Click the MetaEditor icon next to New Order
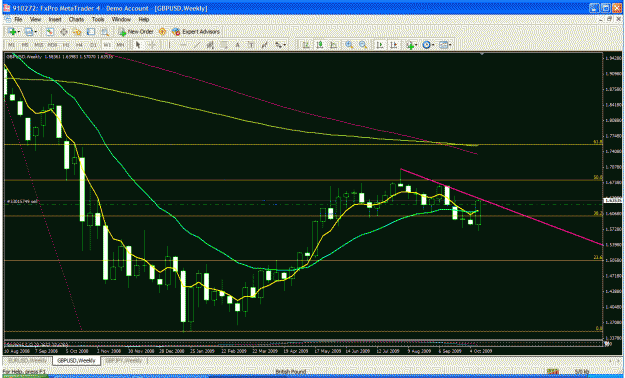The height and width of the screenshot is (378, 625). coord(162,32)
